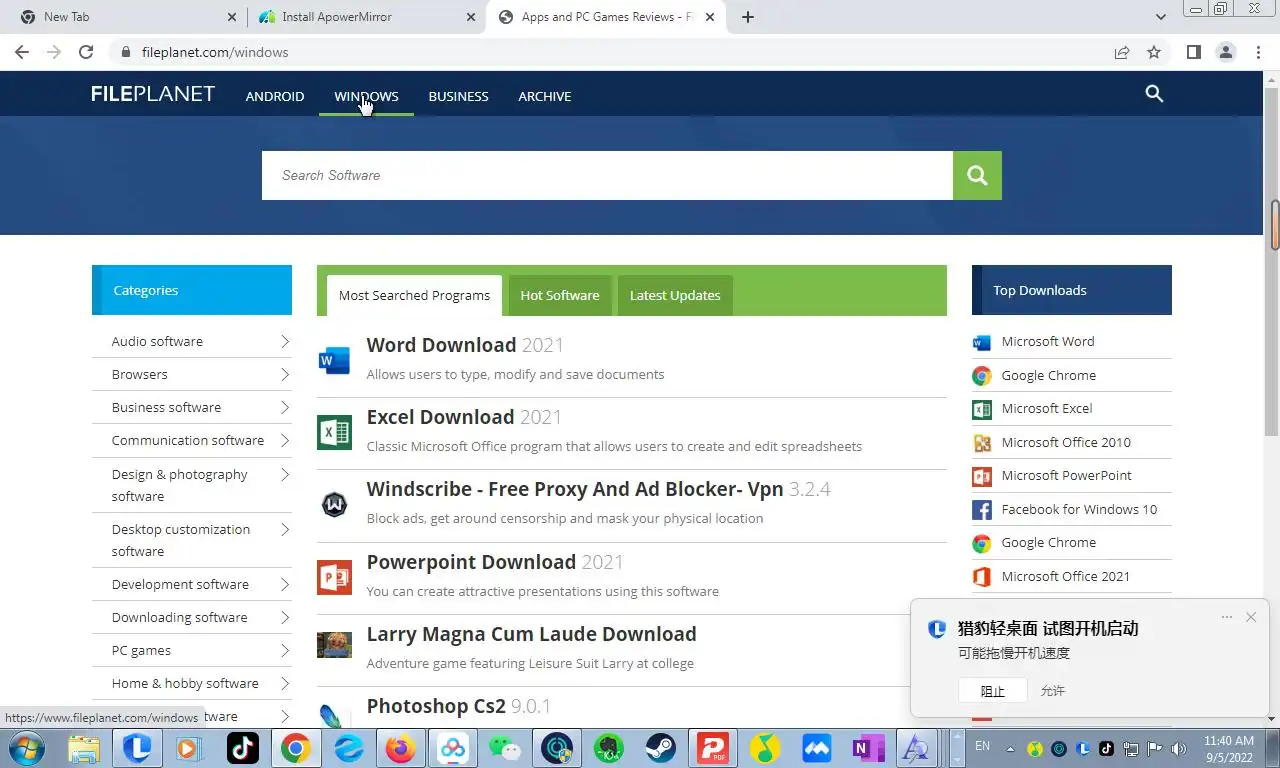This screenshot has width=1280, height=768.
Task: Expand Design & photography software arrow
Action: tap(285, 475)
